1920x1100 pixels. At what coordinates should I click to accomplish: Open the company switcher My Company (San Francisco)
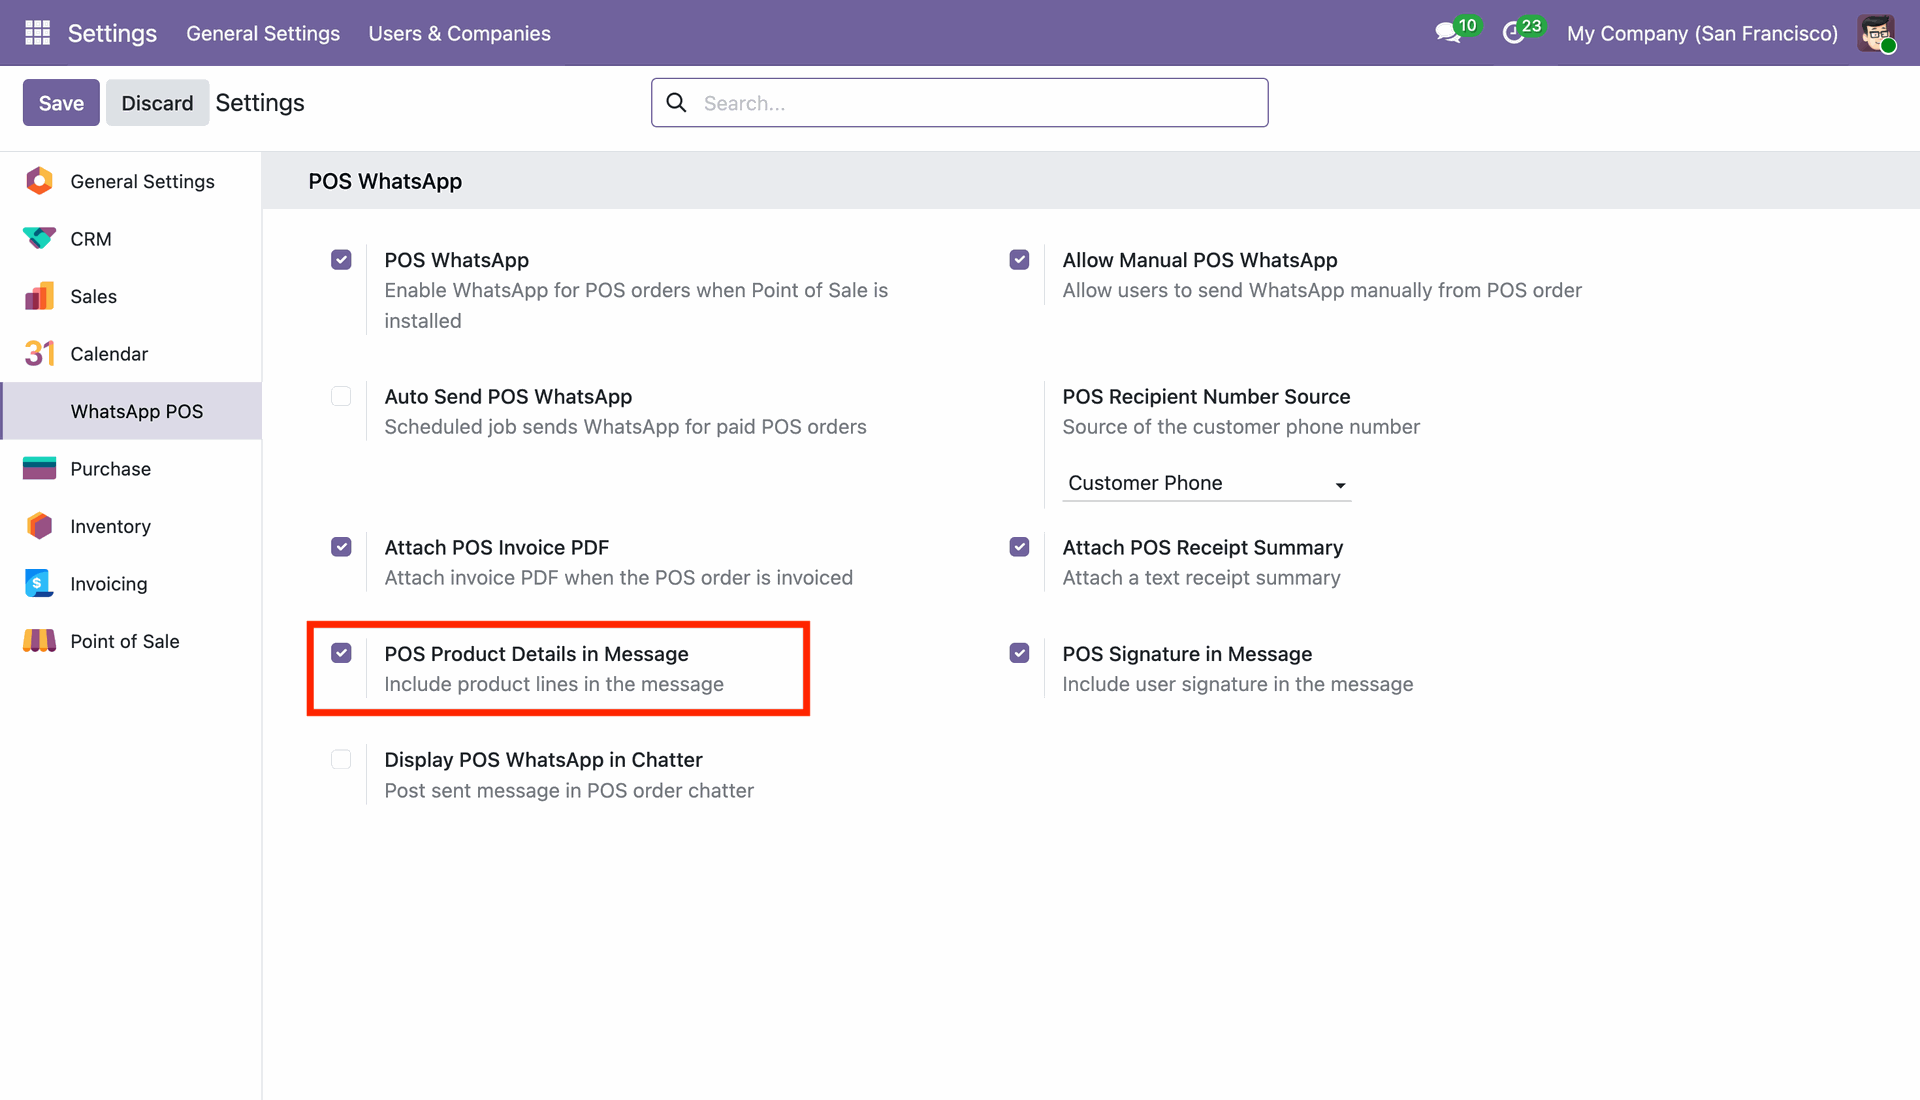1702,33
